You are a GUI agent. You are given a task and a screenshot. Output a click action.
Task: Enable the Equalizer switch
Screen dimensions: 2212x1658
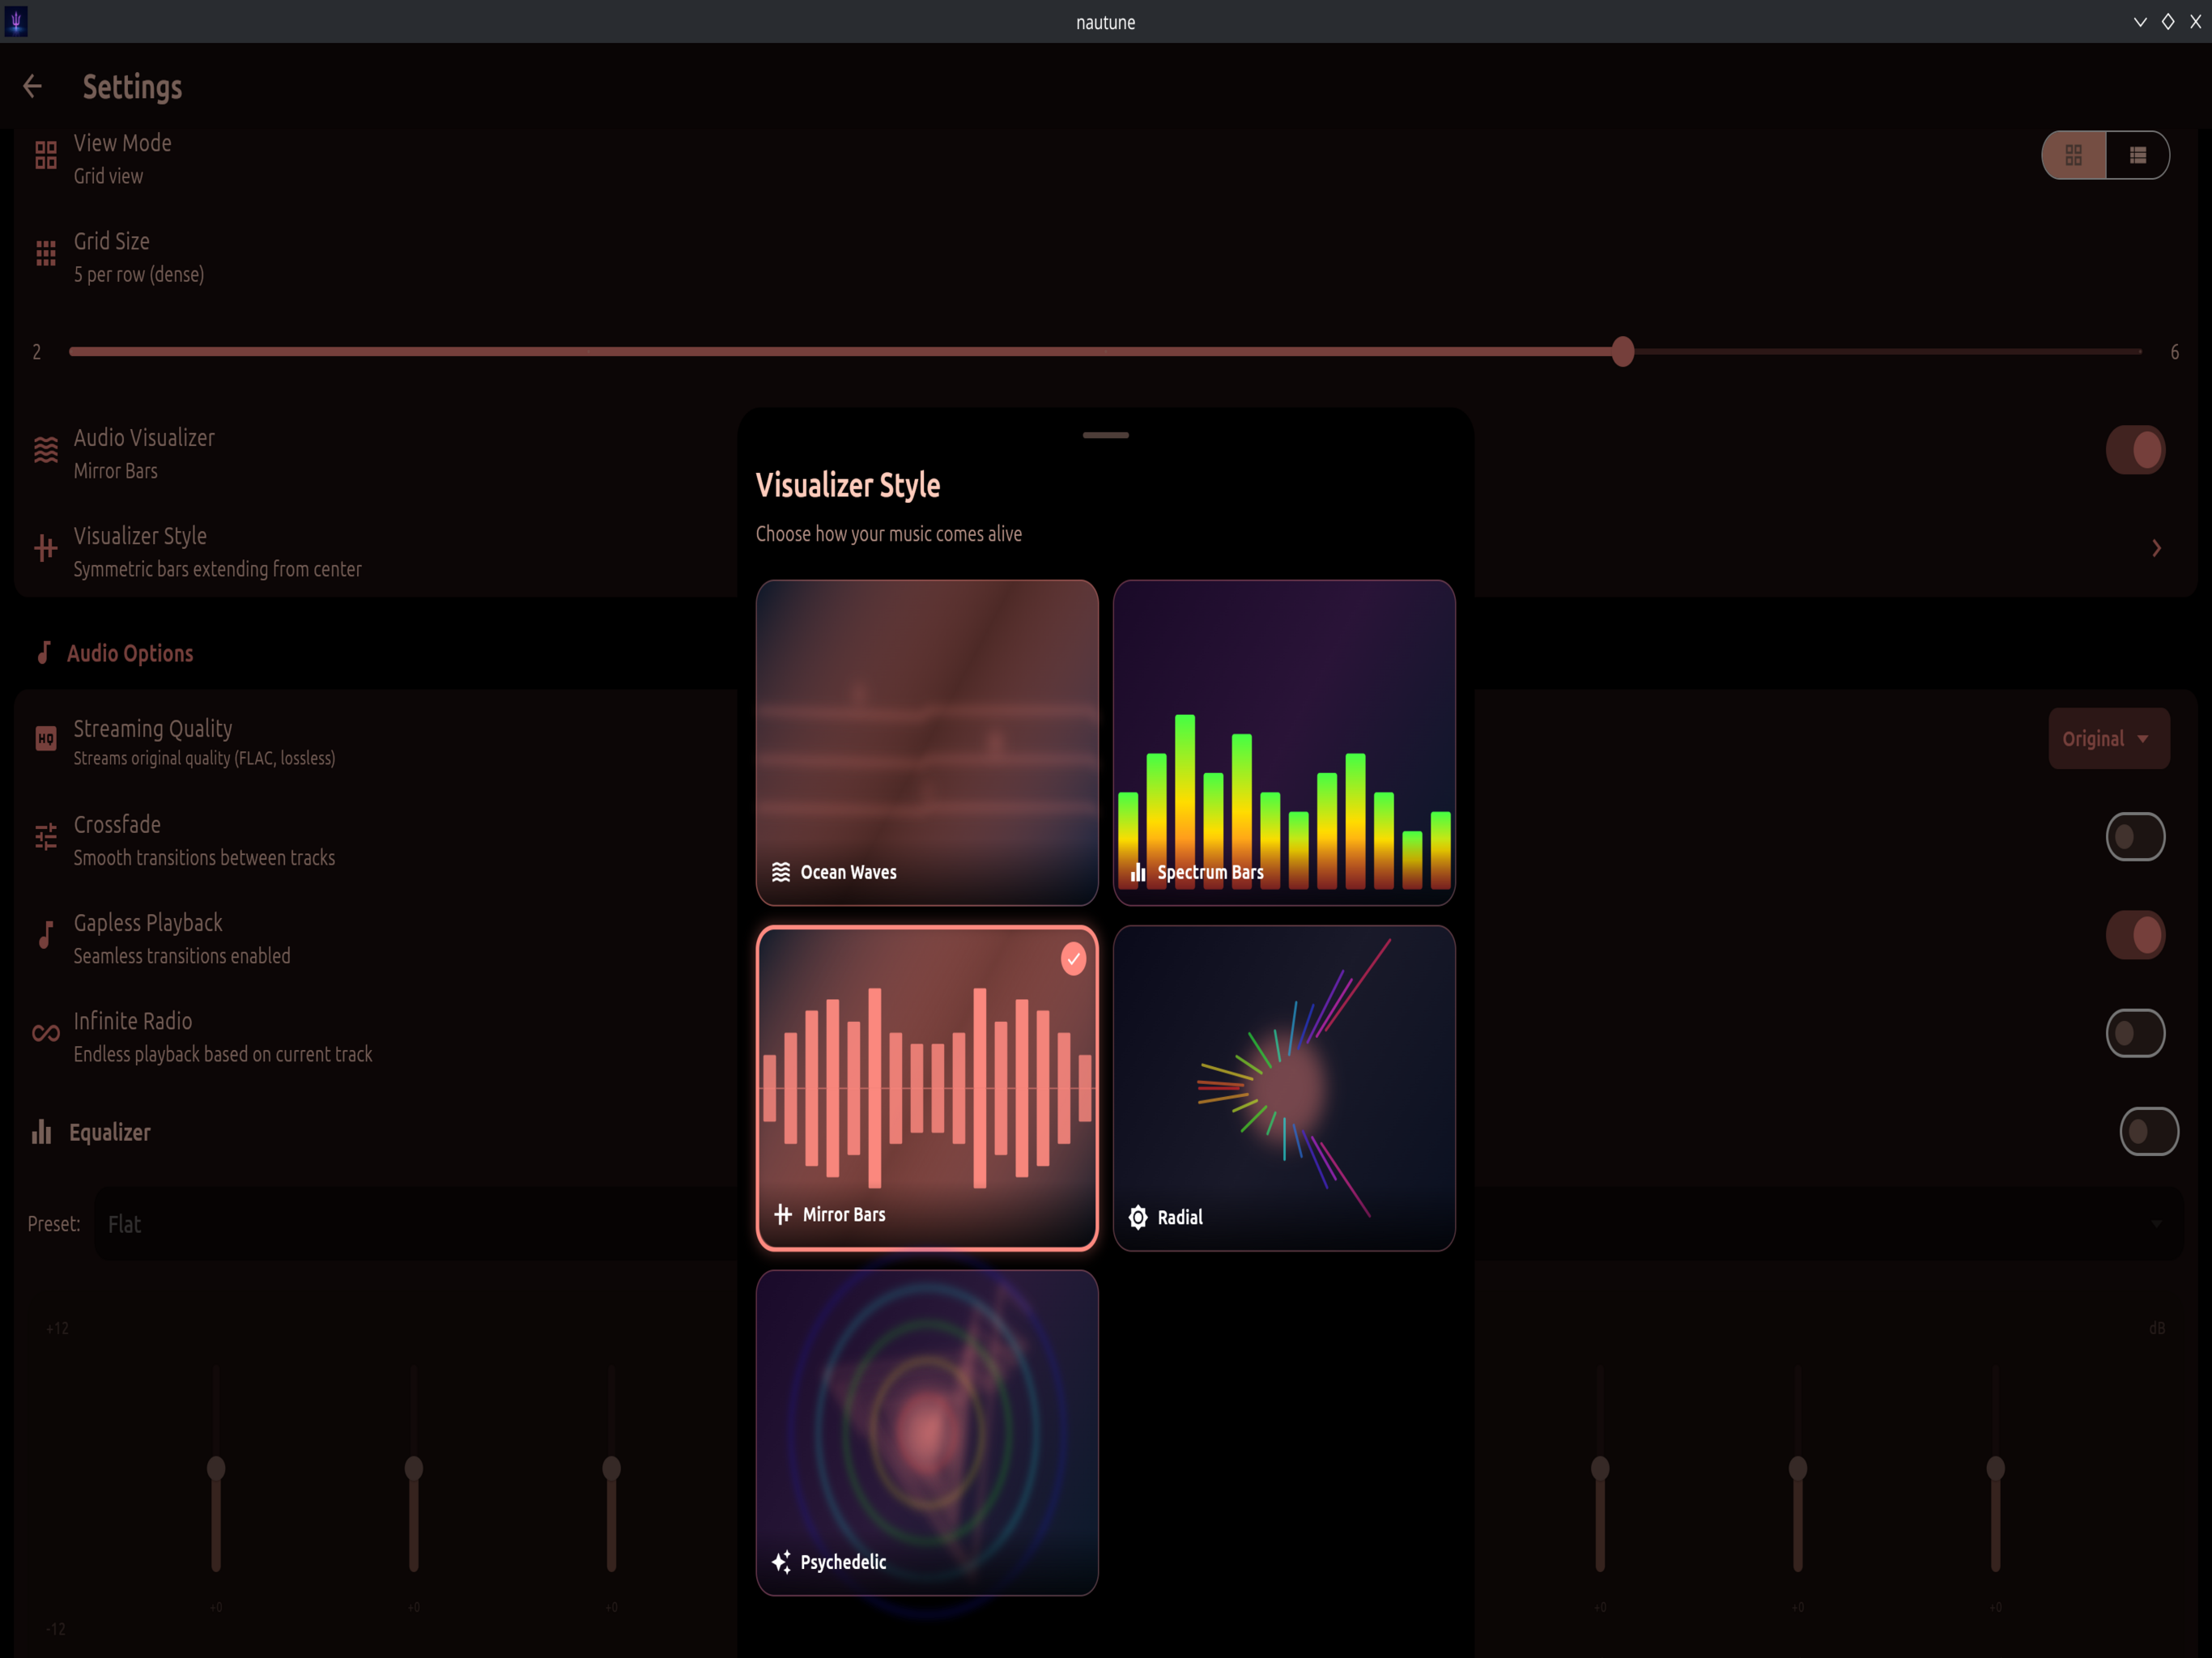(2150, 1132)
